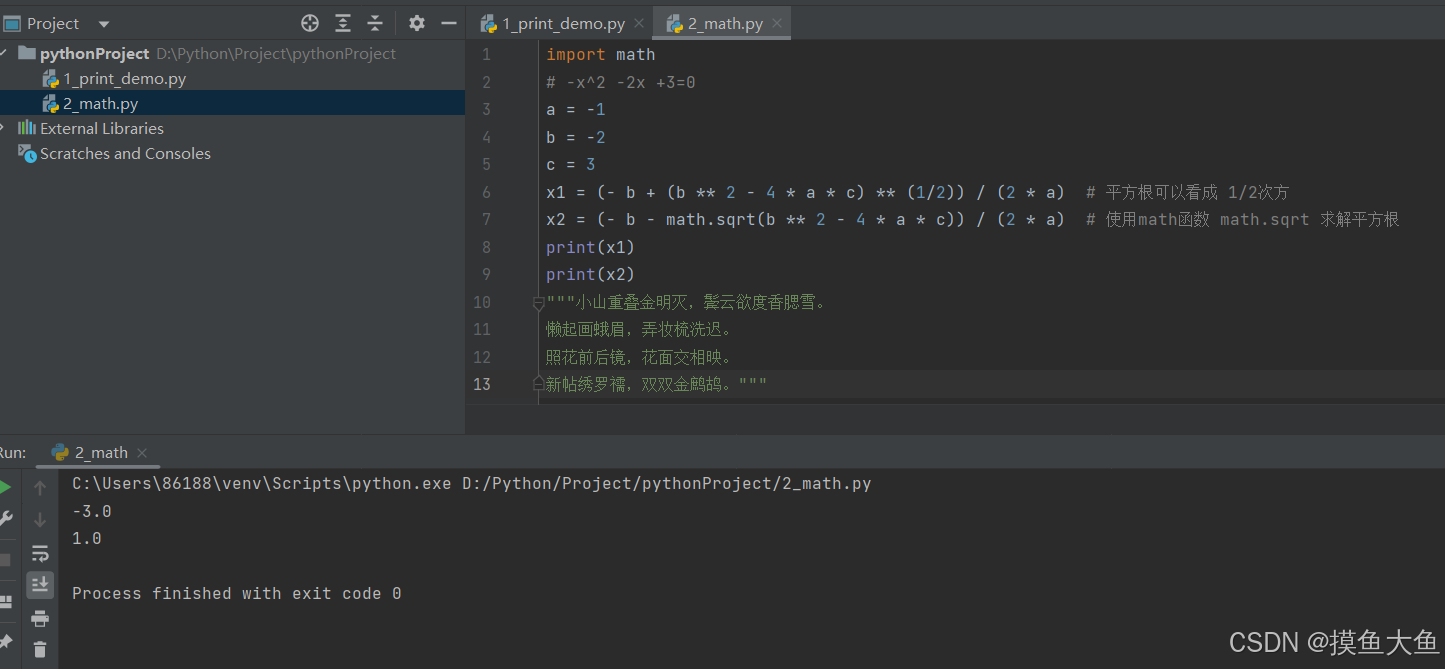Click Select Opened File target icon
This screenshot has height=669, width=1445.
pyautogui.click(x=310, y=23)
